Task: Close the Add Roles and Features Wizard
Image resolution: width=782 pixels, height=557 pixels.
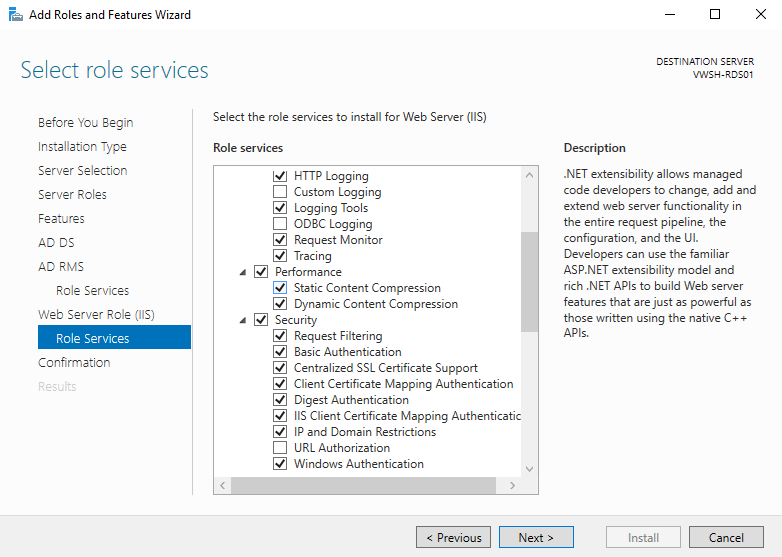Action: tap(760, 14)
